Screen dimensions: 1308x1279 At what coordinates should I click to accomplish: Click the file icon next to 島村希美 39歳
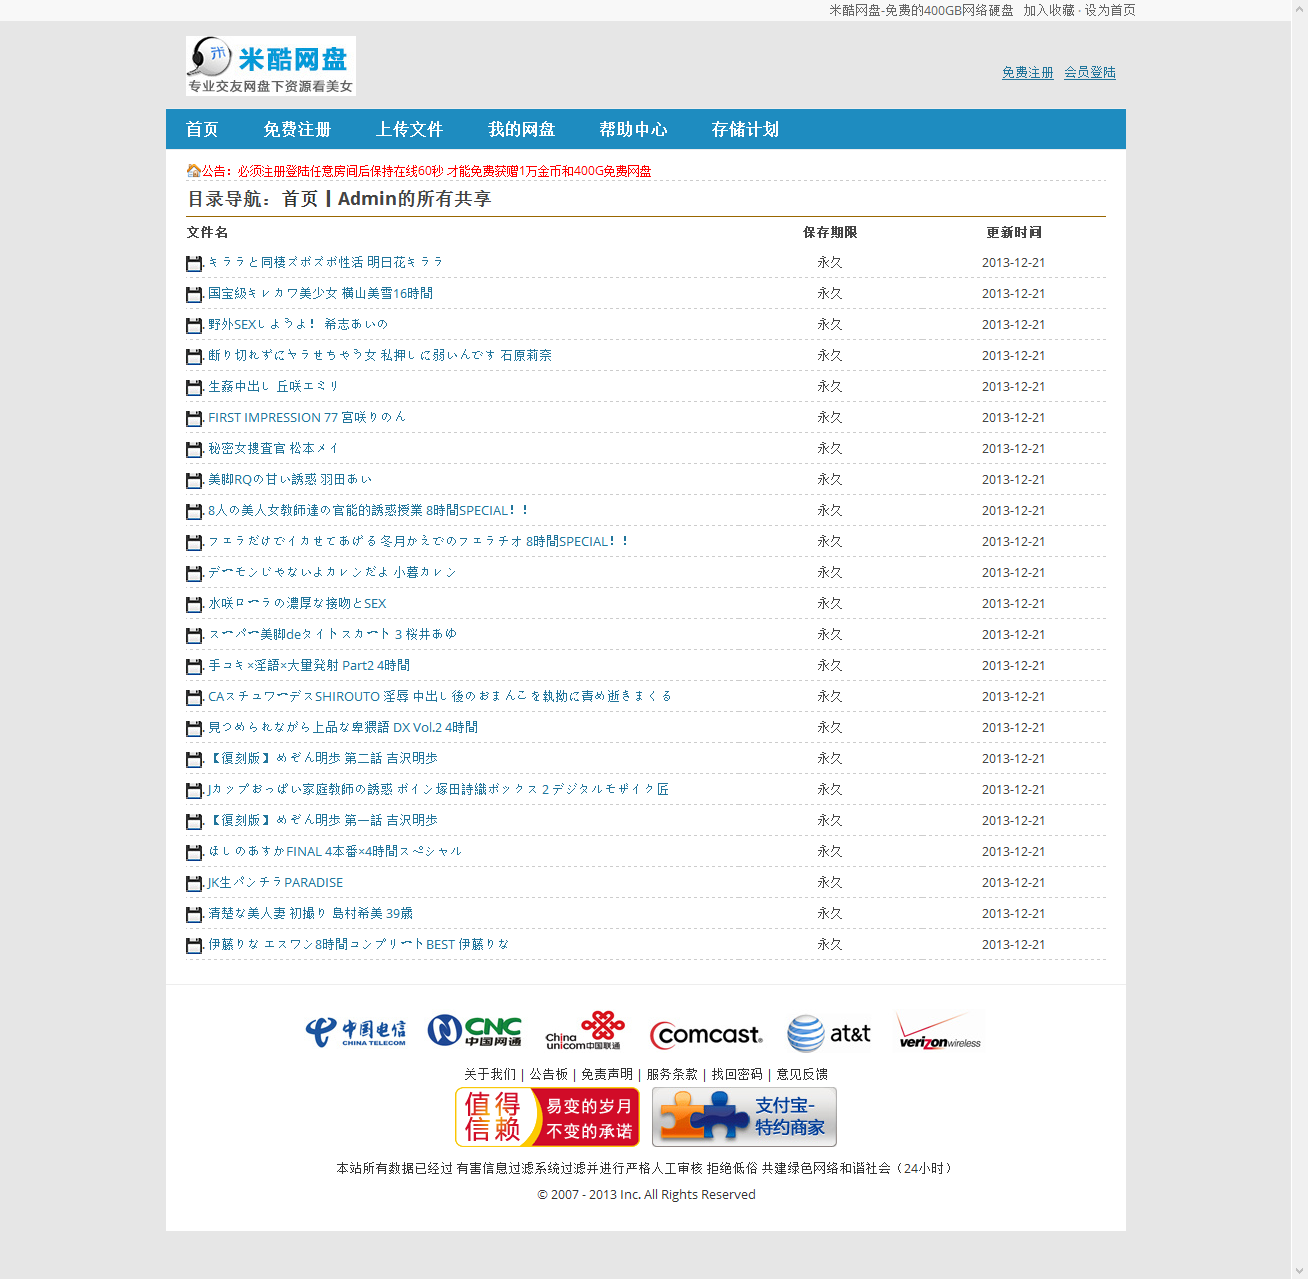[194, 914]
